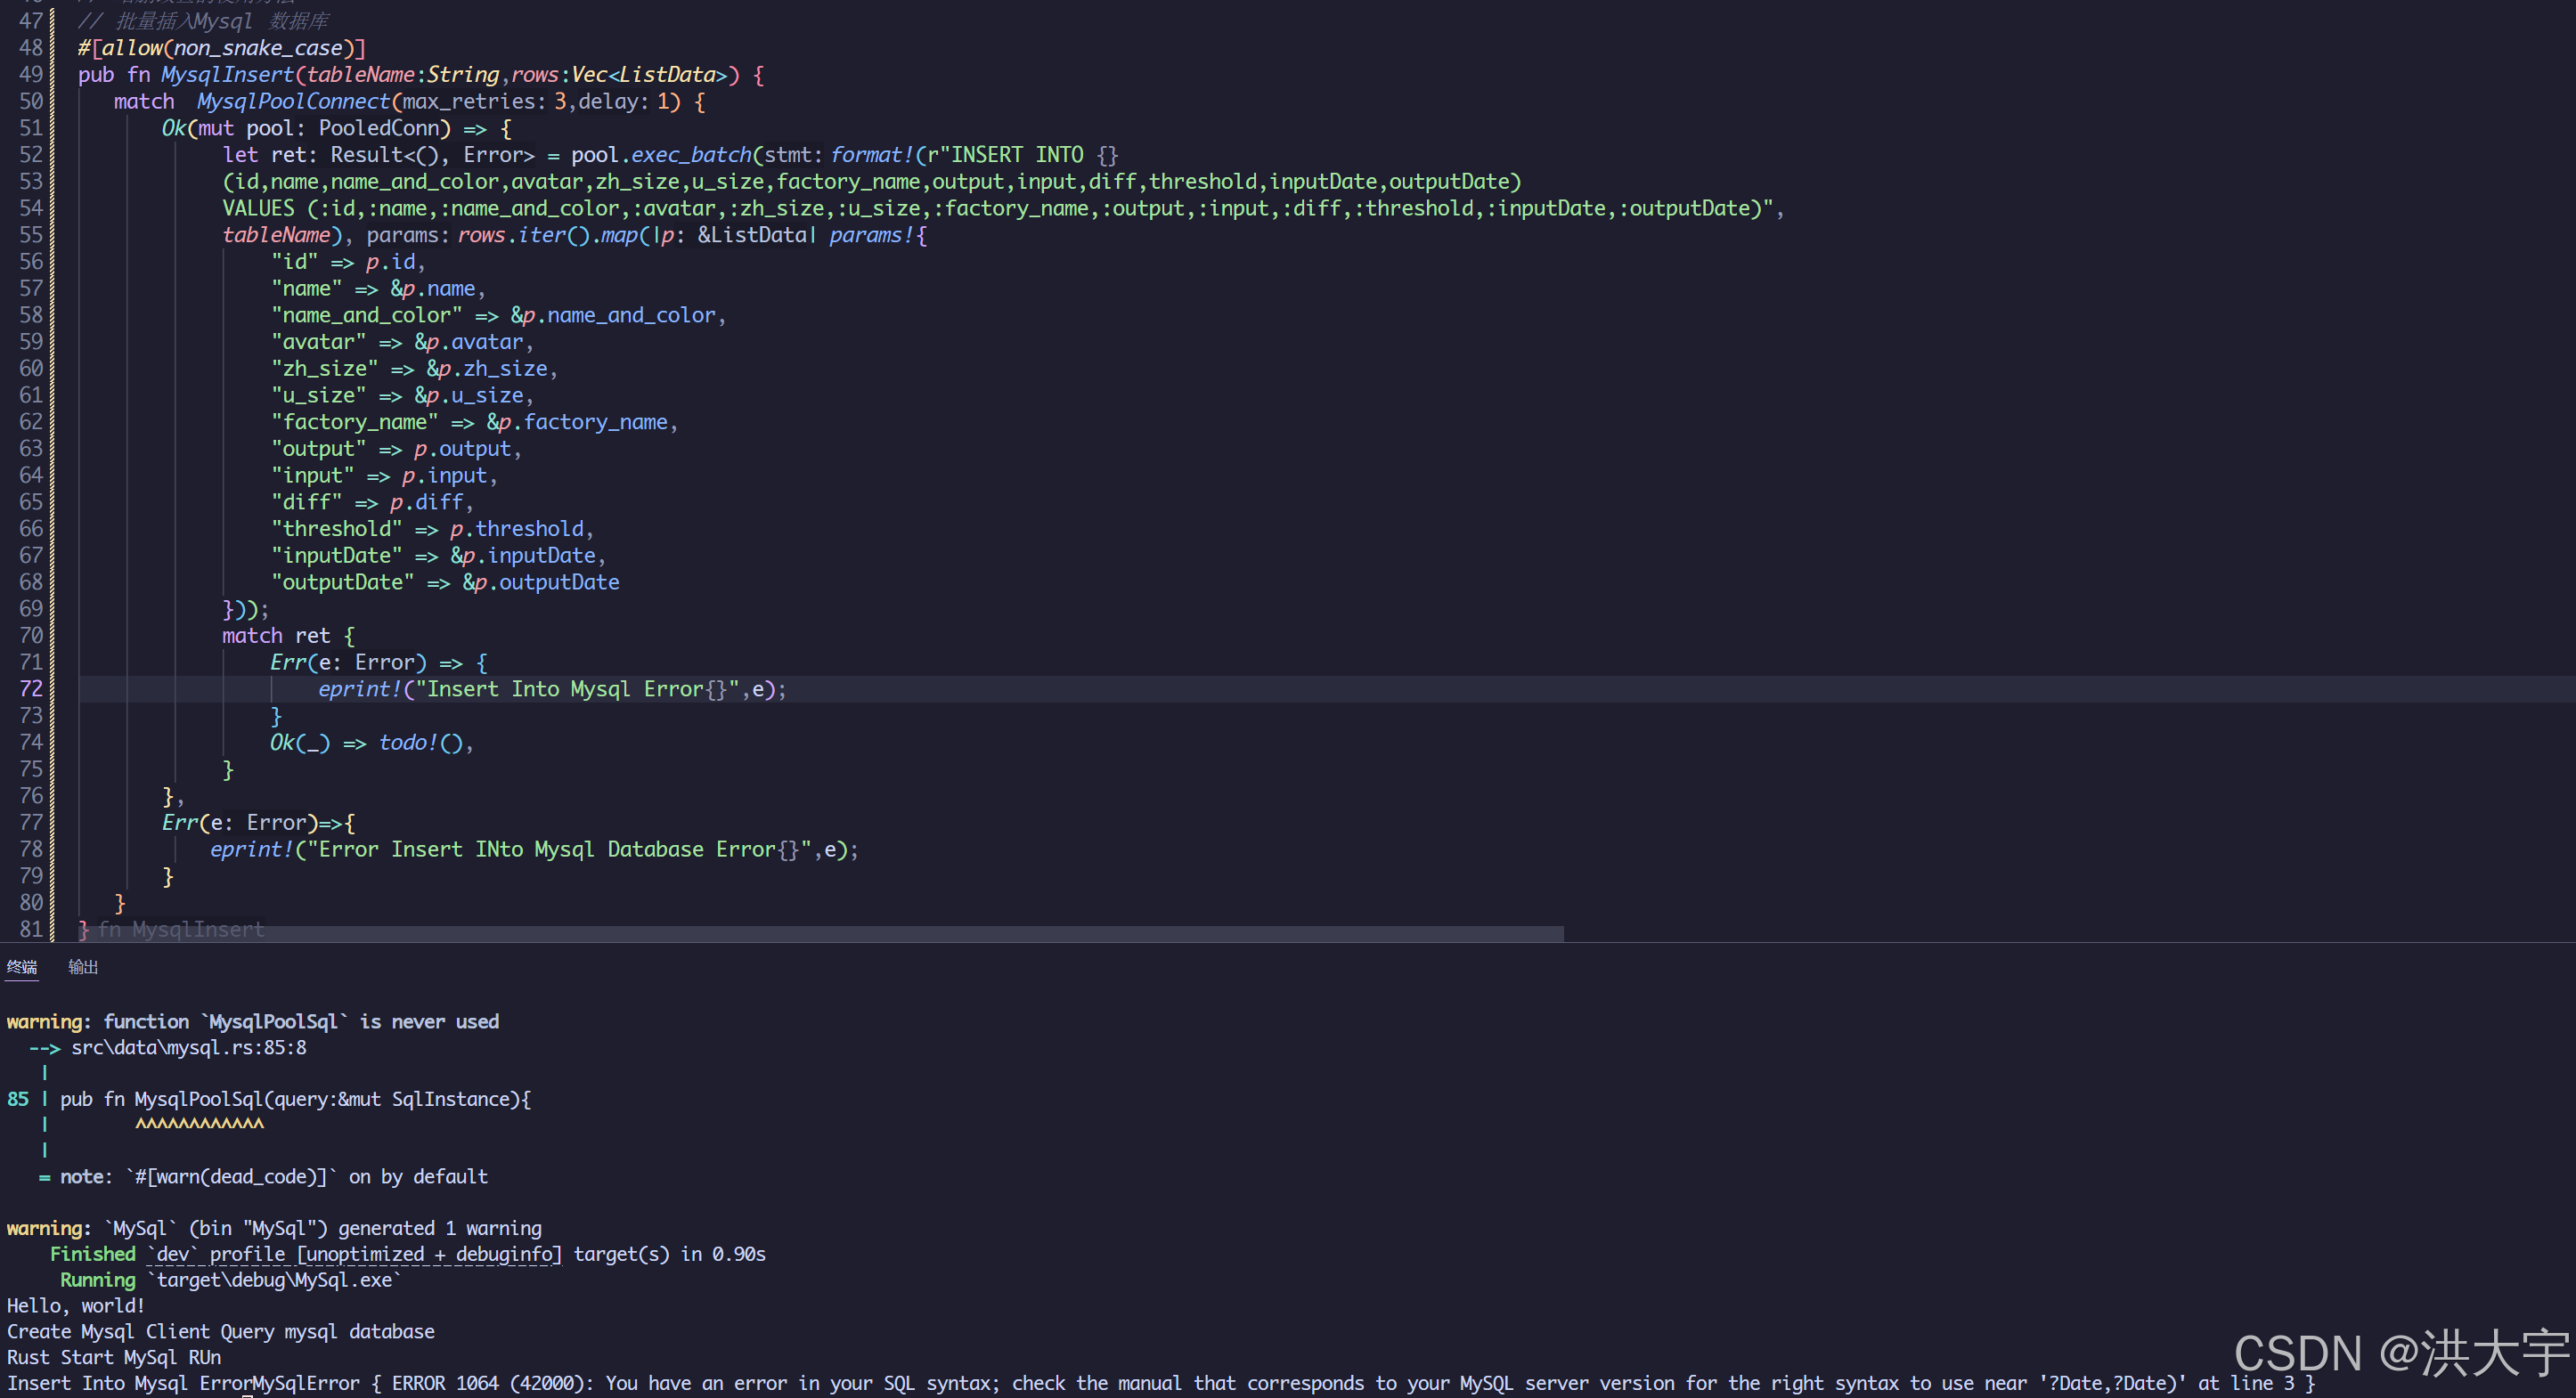This screenshot has height=1398, width=2576.
Task: Click "Rust Start MySql RUn" terminal output
Action: click(x=114, y=1358)
